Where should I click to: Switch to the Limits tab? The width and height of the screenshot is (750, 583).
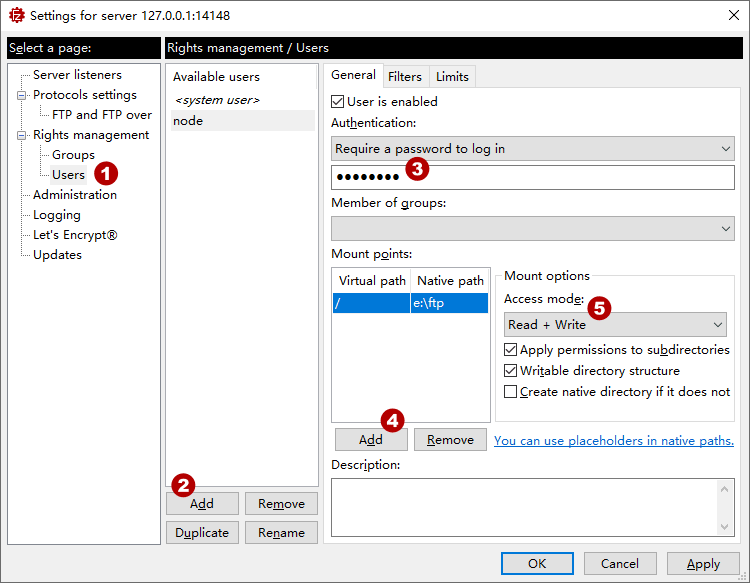452,77
